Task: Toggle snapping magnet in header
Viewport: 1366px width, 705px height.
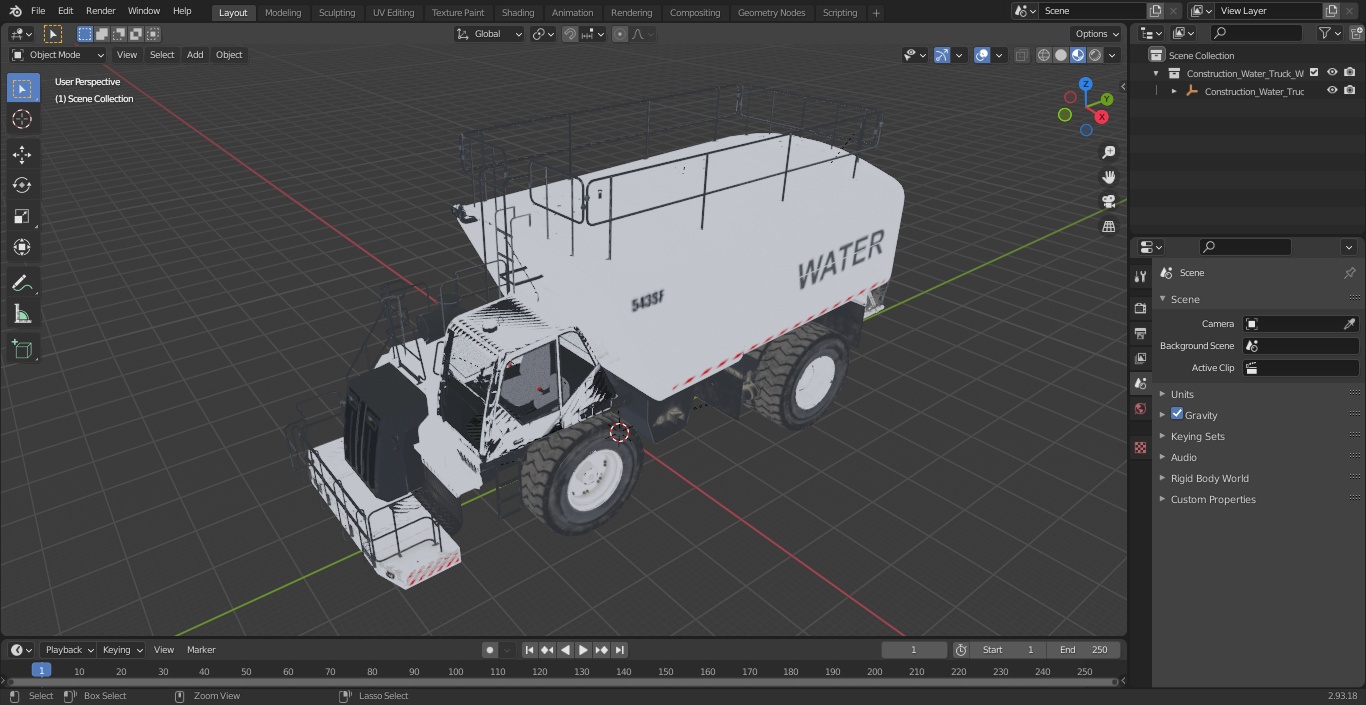Action: pyautogui.click(x=570, y=34)
